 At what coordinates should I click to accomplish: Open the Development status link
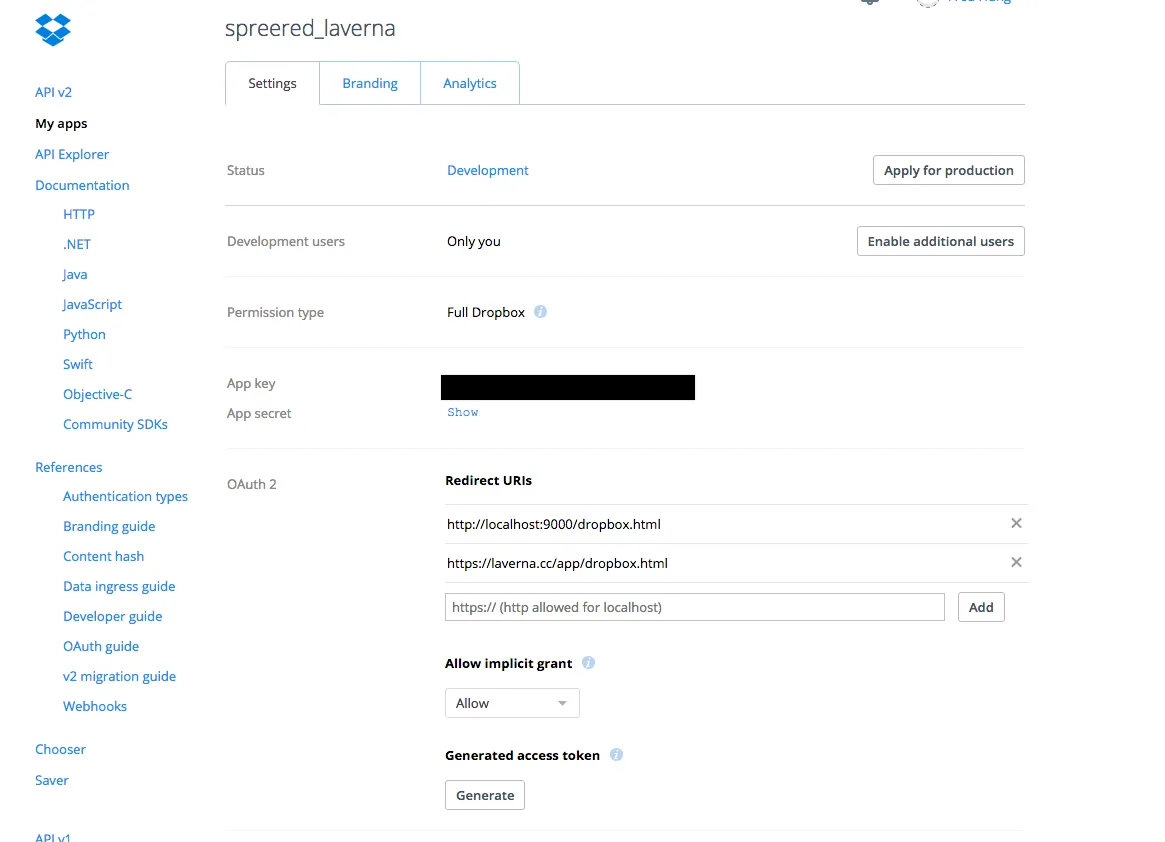[488, 170]
